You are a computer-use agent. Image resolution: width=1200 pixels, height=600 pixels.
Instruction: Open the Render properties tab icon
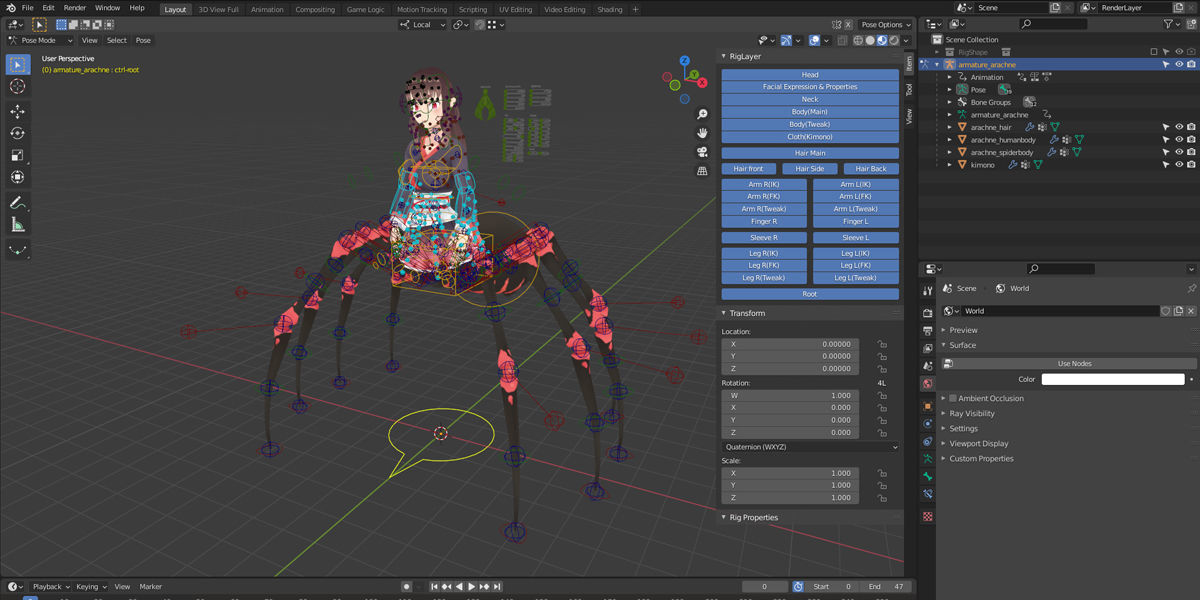point(928,312)
